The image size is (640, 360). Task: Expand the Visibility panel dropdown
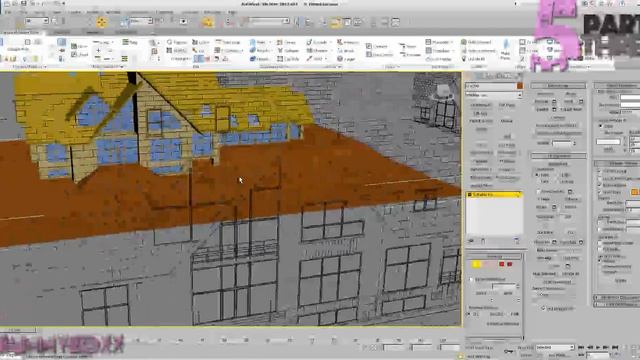pyautogui.click(x=478, y=67)
